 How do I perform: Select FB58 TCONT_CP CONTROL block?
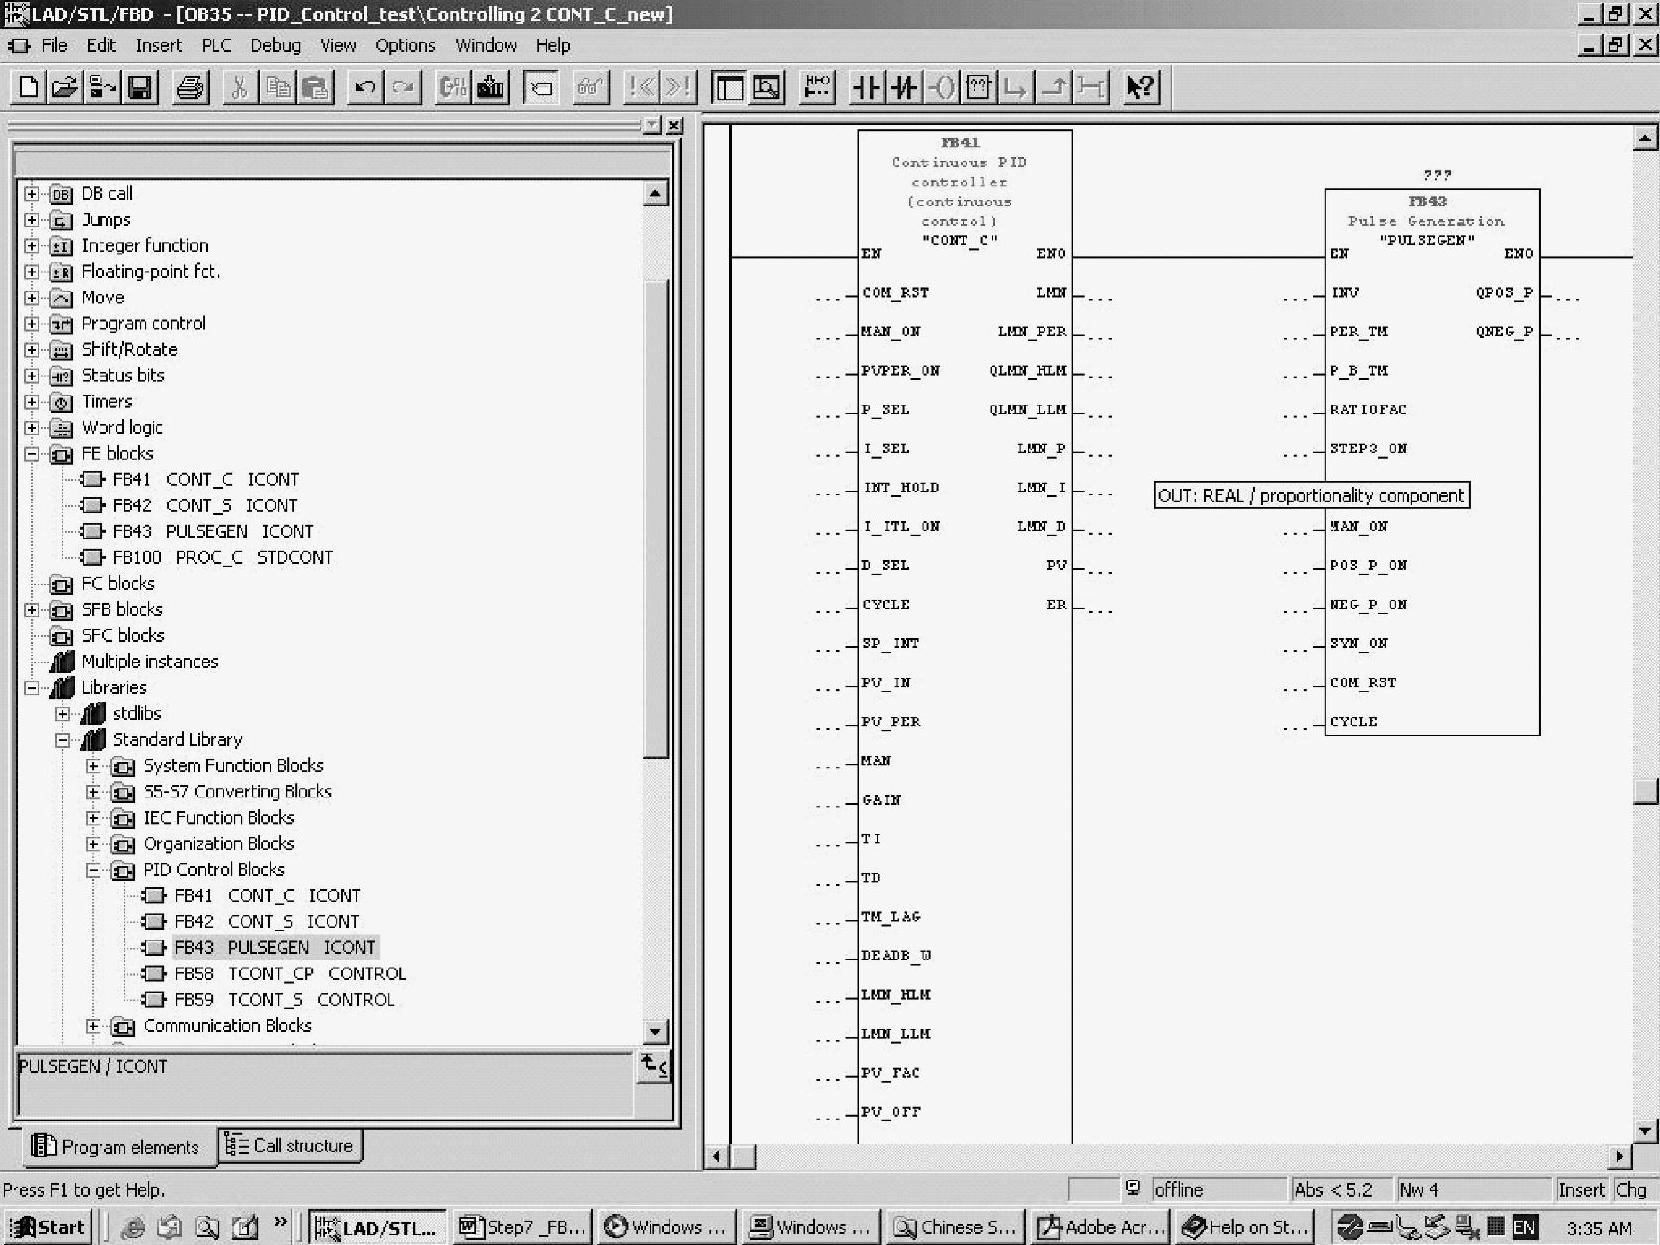(275, 974)
